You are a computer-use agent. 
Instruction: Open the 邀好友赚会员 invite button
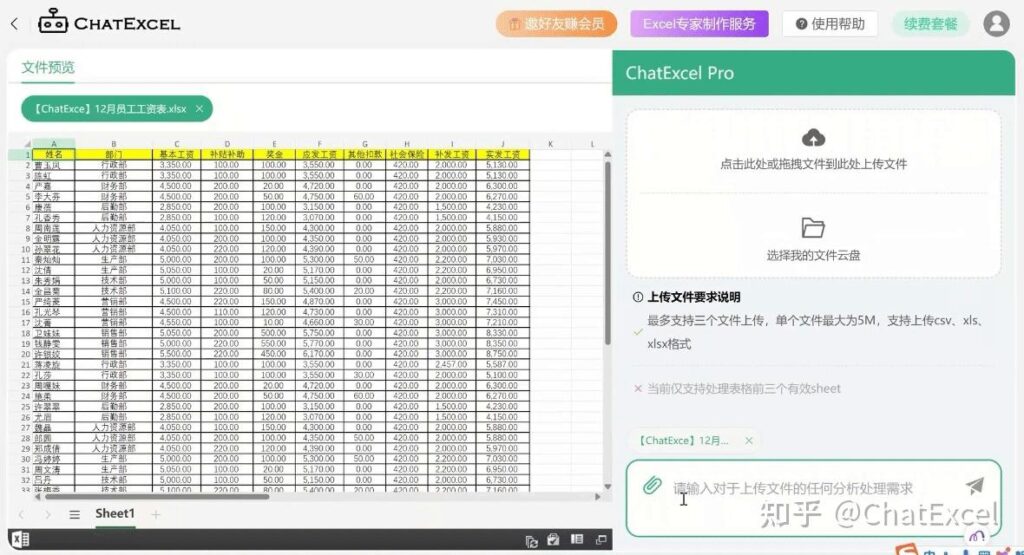point(556,24)
